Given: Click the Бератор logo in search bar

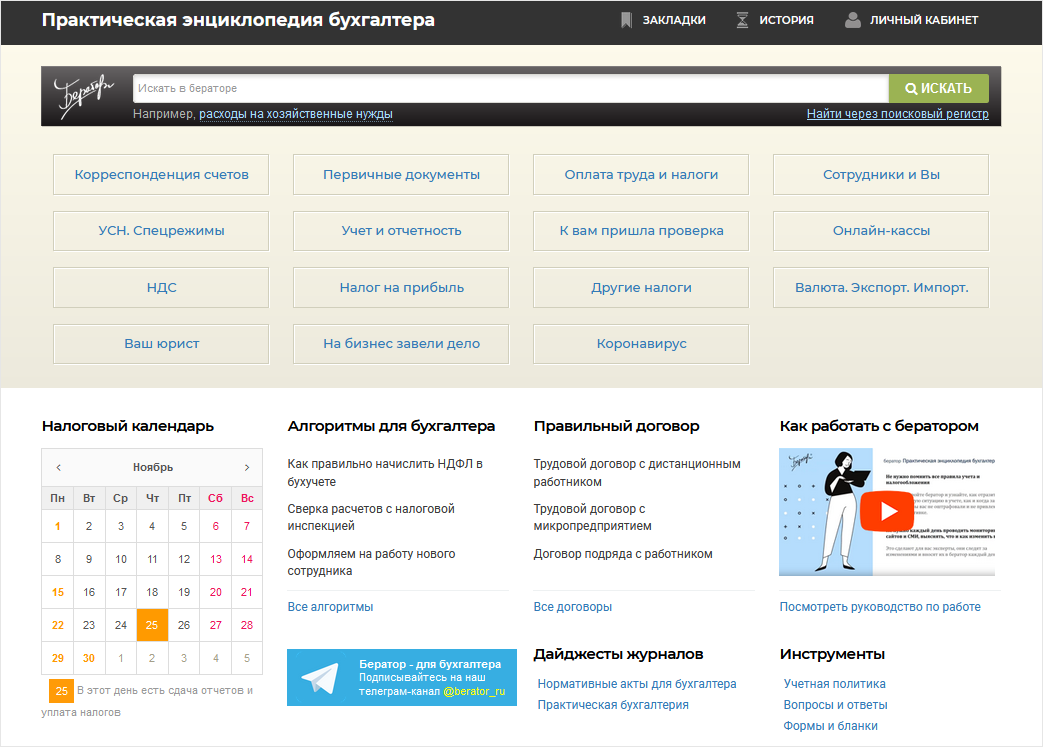Looking at the screenshot, I should coord(84,96).
